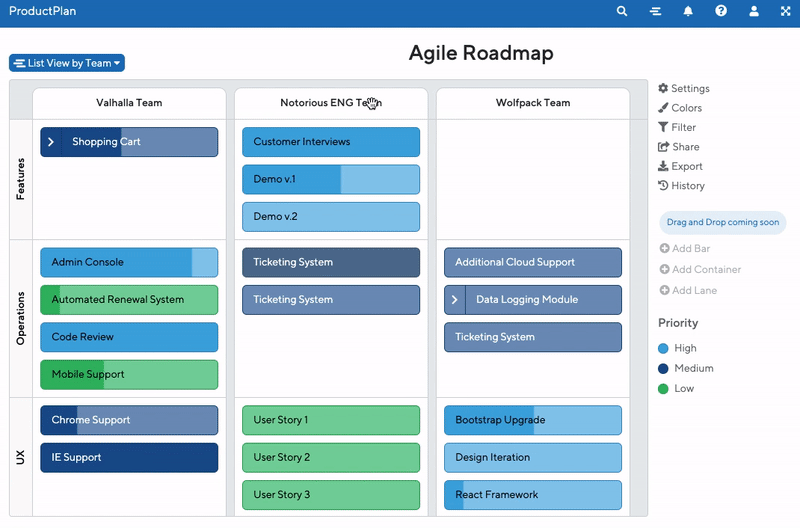The height and width of the screenshot is (528, 800).
Task: Open the roadmap list menu icon
Action: [656, 11]
